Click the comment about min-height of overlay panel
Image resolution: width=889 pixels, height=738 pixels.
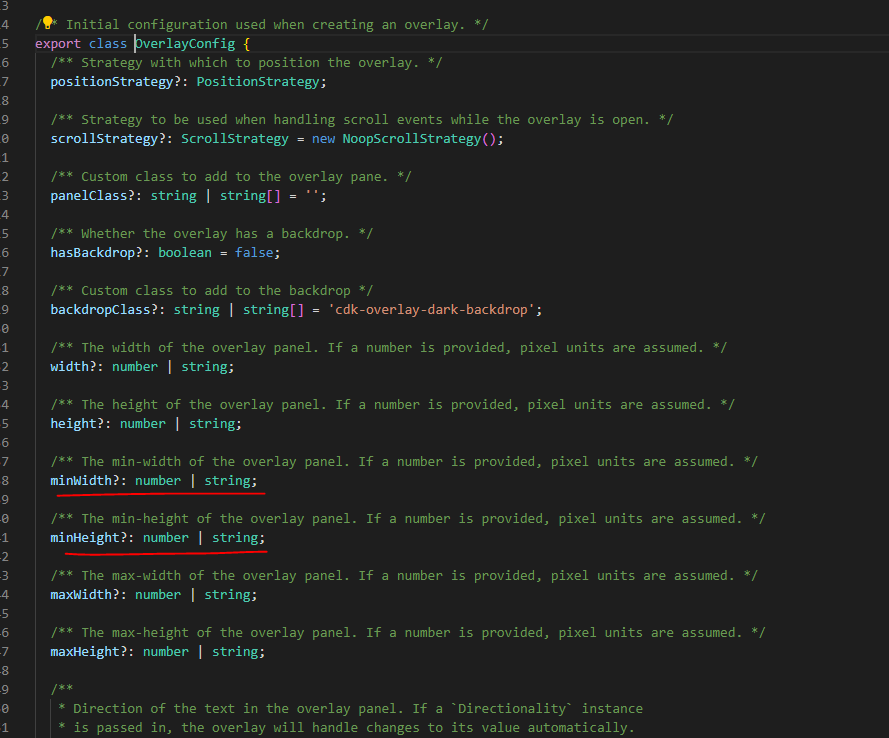pos(408,519)
